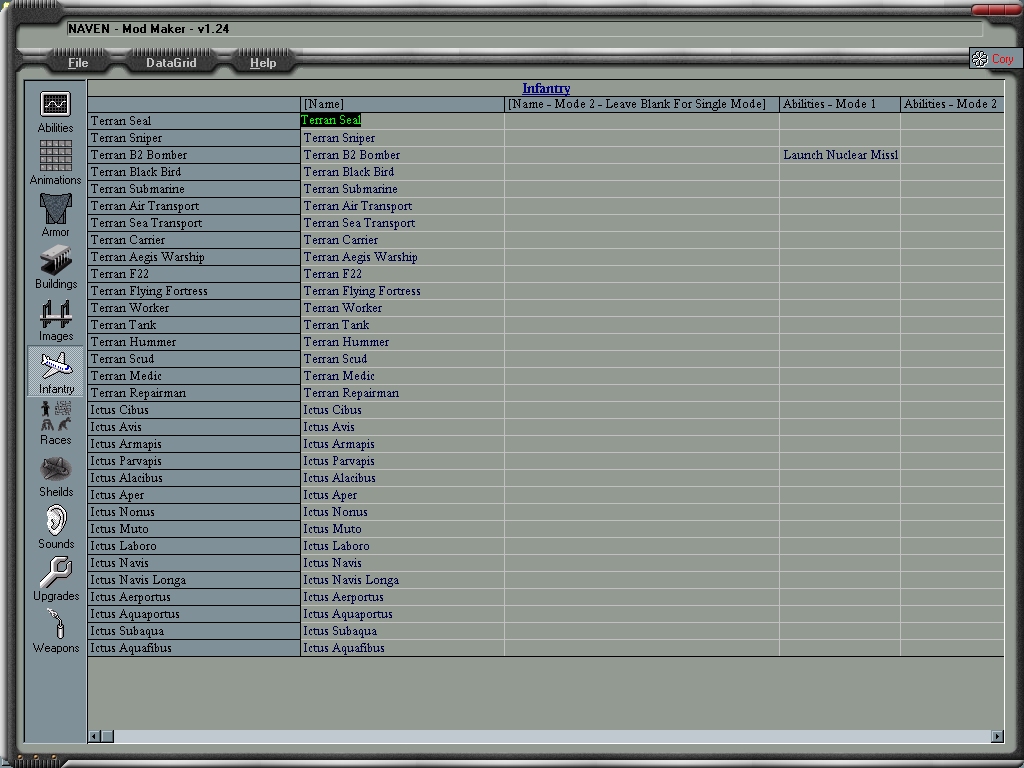
Task: Click the Infantry title link
Action: 546,89
